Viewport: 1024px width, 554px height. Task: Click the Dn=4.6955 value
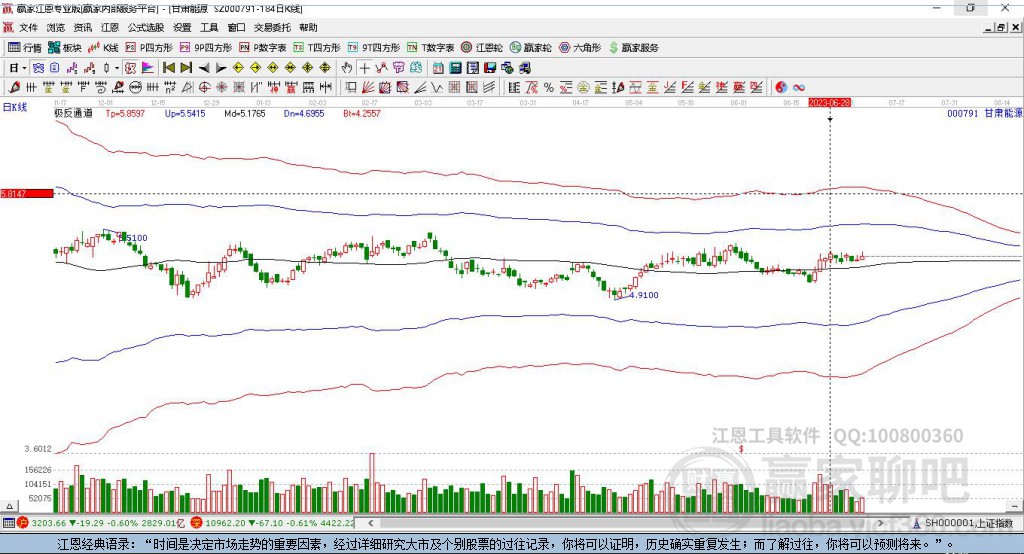point(304,113)
